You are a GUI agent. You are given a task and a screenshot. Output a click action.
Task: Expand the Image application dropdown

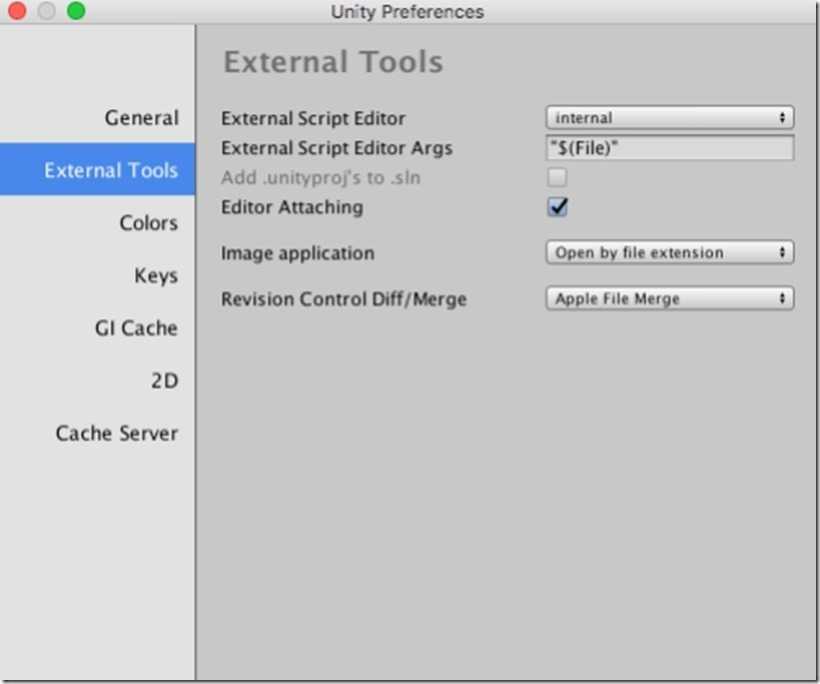pyautogui.click(x=670, y=253)
